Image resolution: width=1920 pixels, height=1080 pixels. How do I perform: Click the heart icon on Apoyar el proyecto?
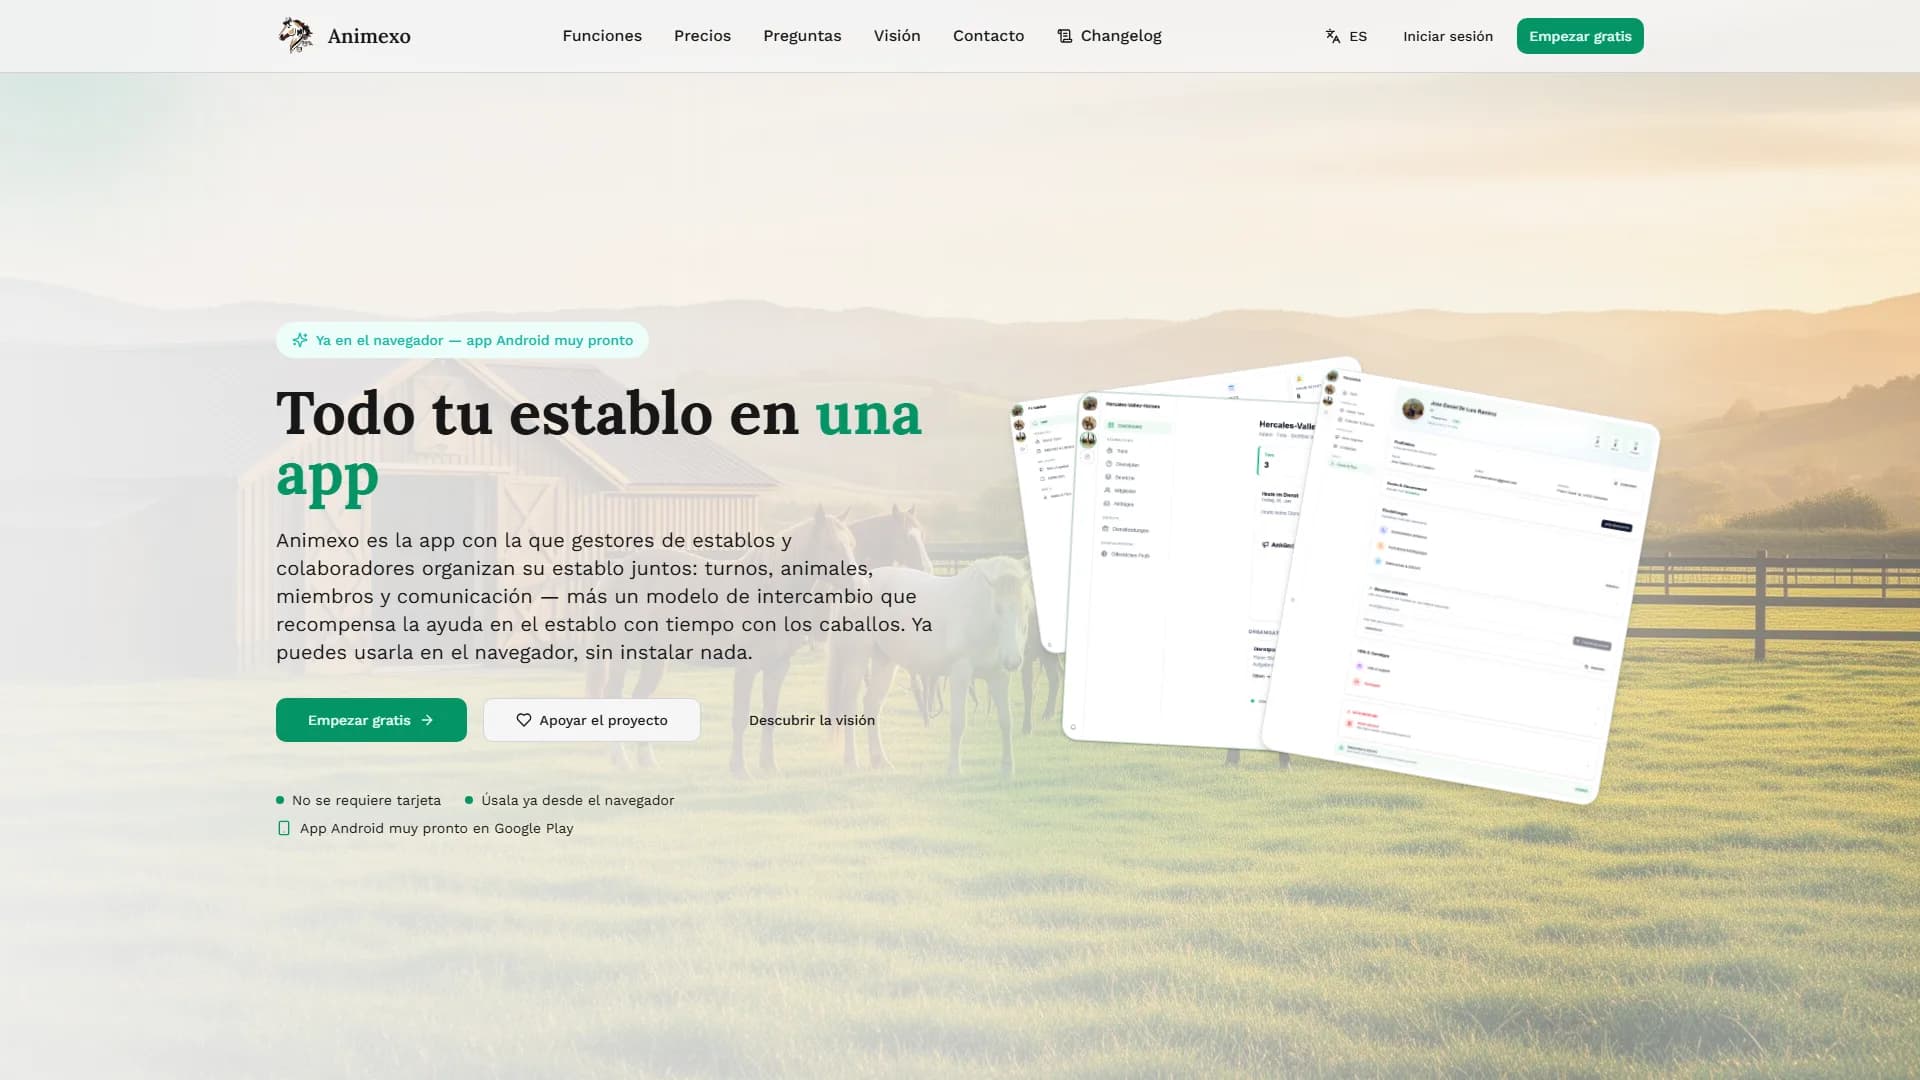[x=524, y=720]
